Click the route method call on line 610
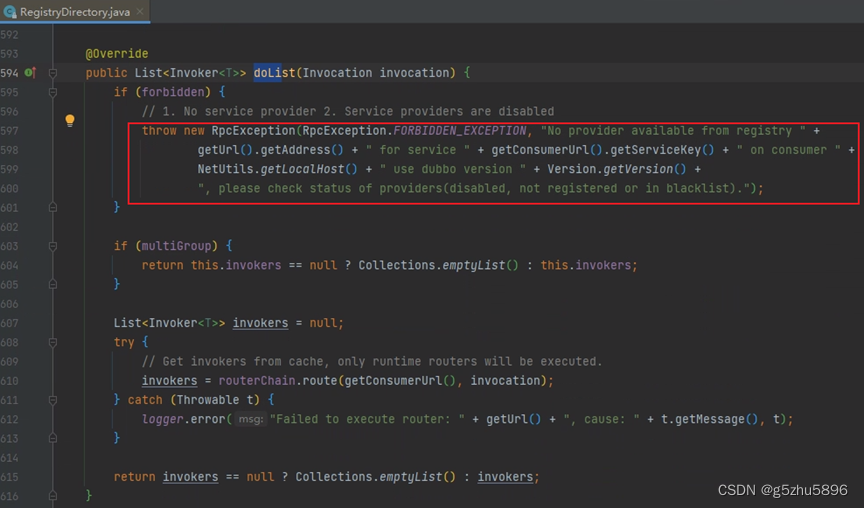 320,381
